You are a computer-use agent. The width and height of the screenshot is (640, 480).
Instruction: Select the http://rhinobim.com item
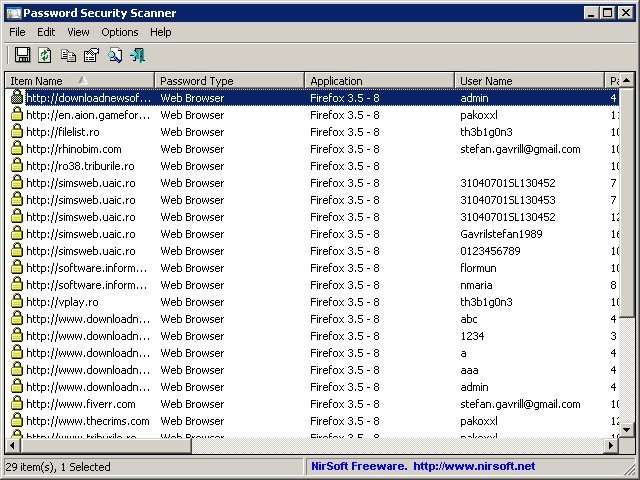coord(73,149)
